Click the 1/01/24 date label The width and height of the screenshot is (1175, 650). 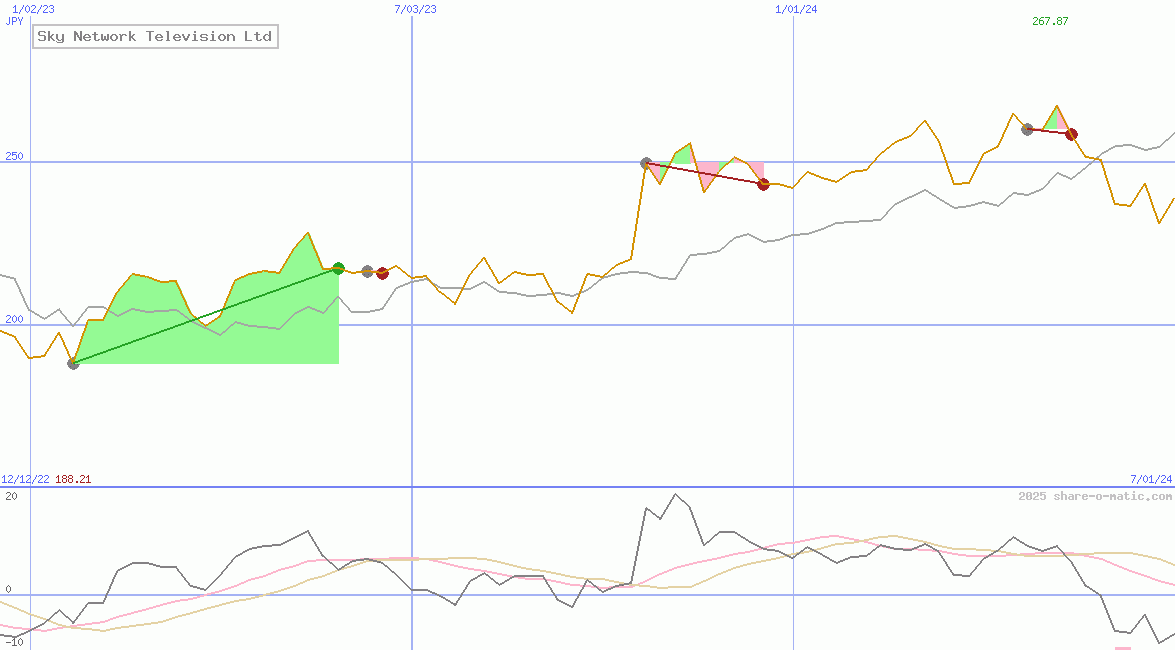pos(796,9)
